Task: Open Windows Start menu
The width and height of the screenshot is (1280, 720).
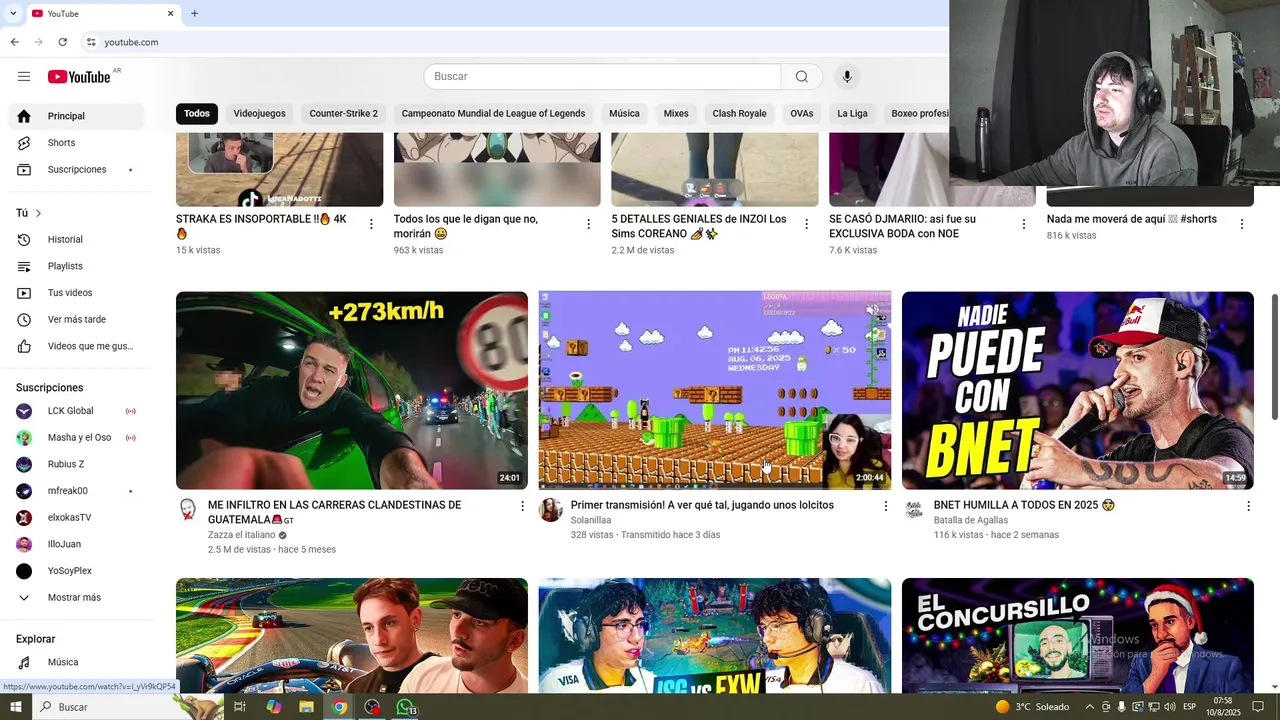Action: coord(16,707)
